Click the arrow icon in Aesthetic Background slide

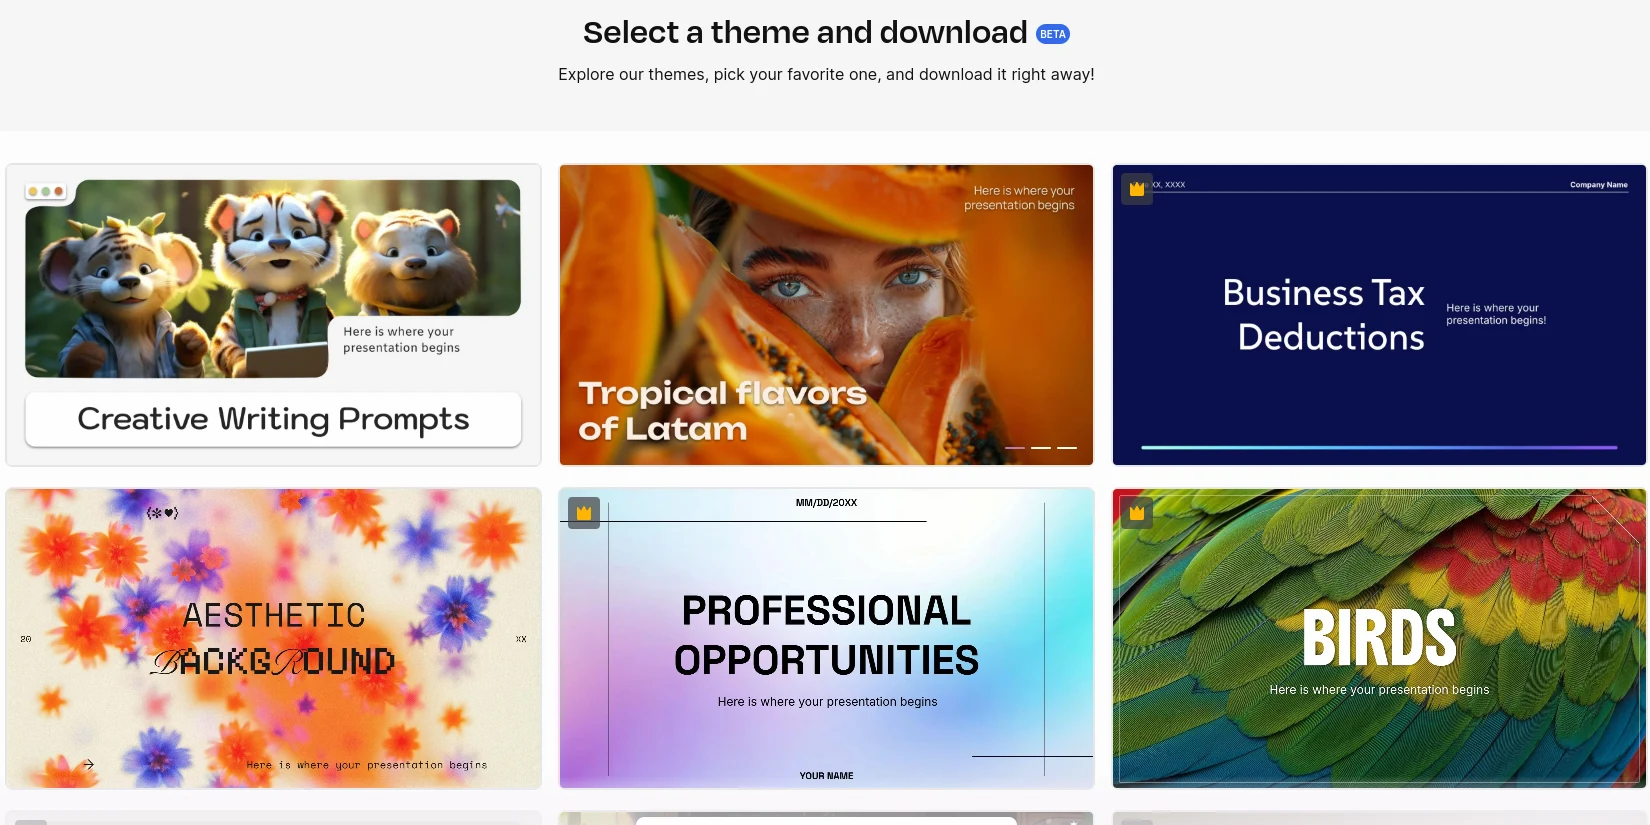[x=88, y=765]
